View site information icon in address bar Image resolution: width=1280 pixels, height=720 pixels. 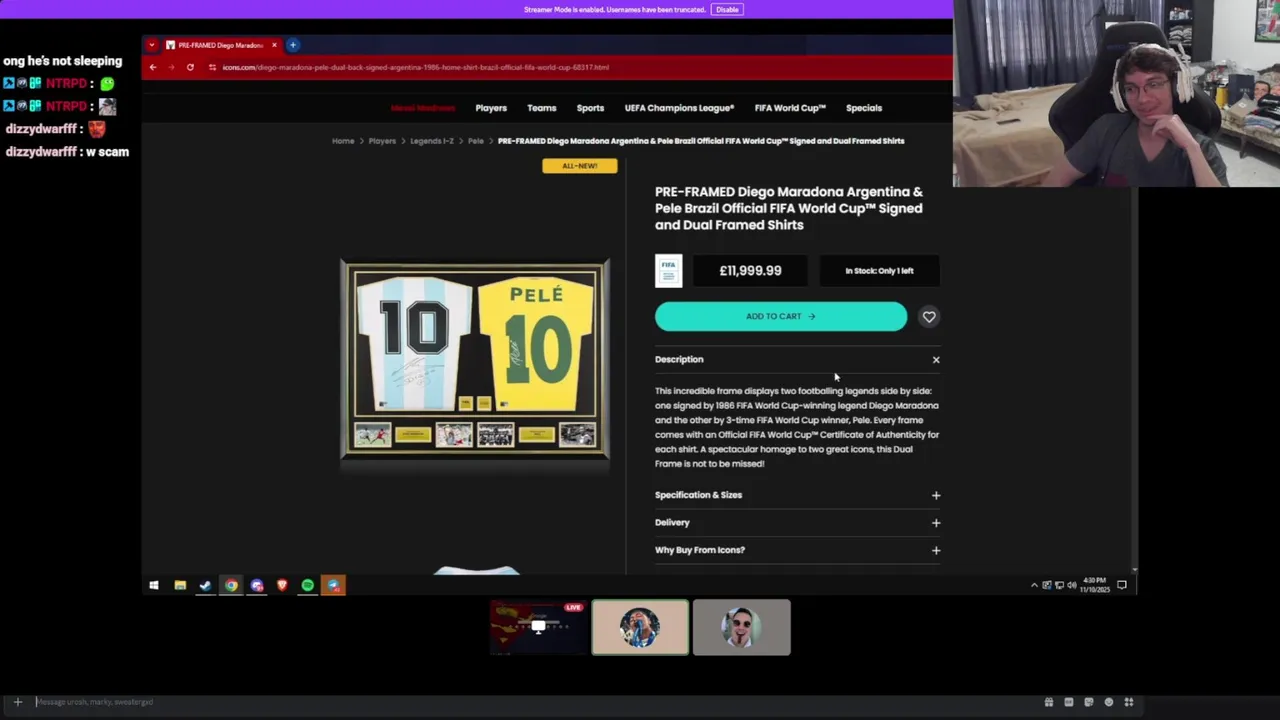point(212,67)
